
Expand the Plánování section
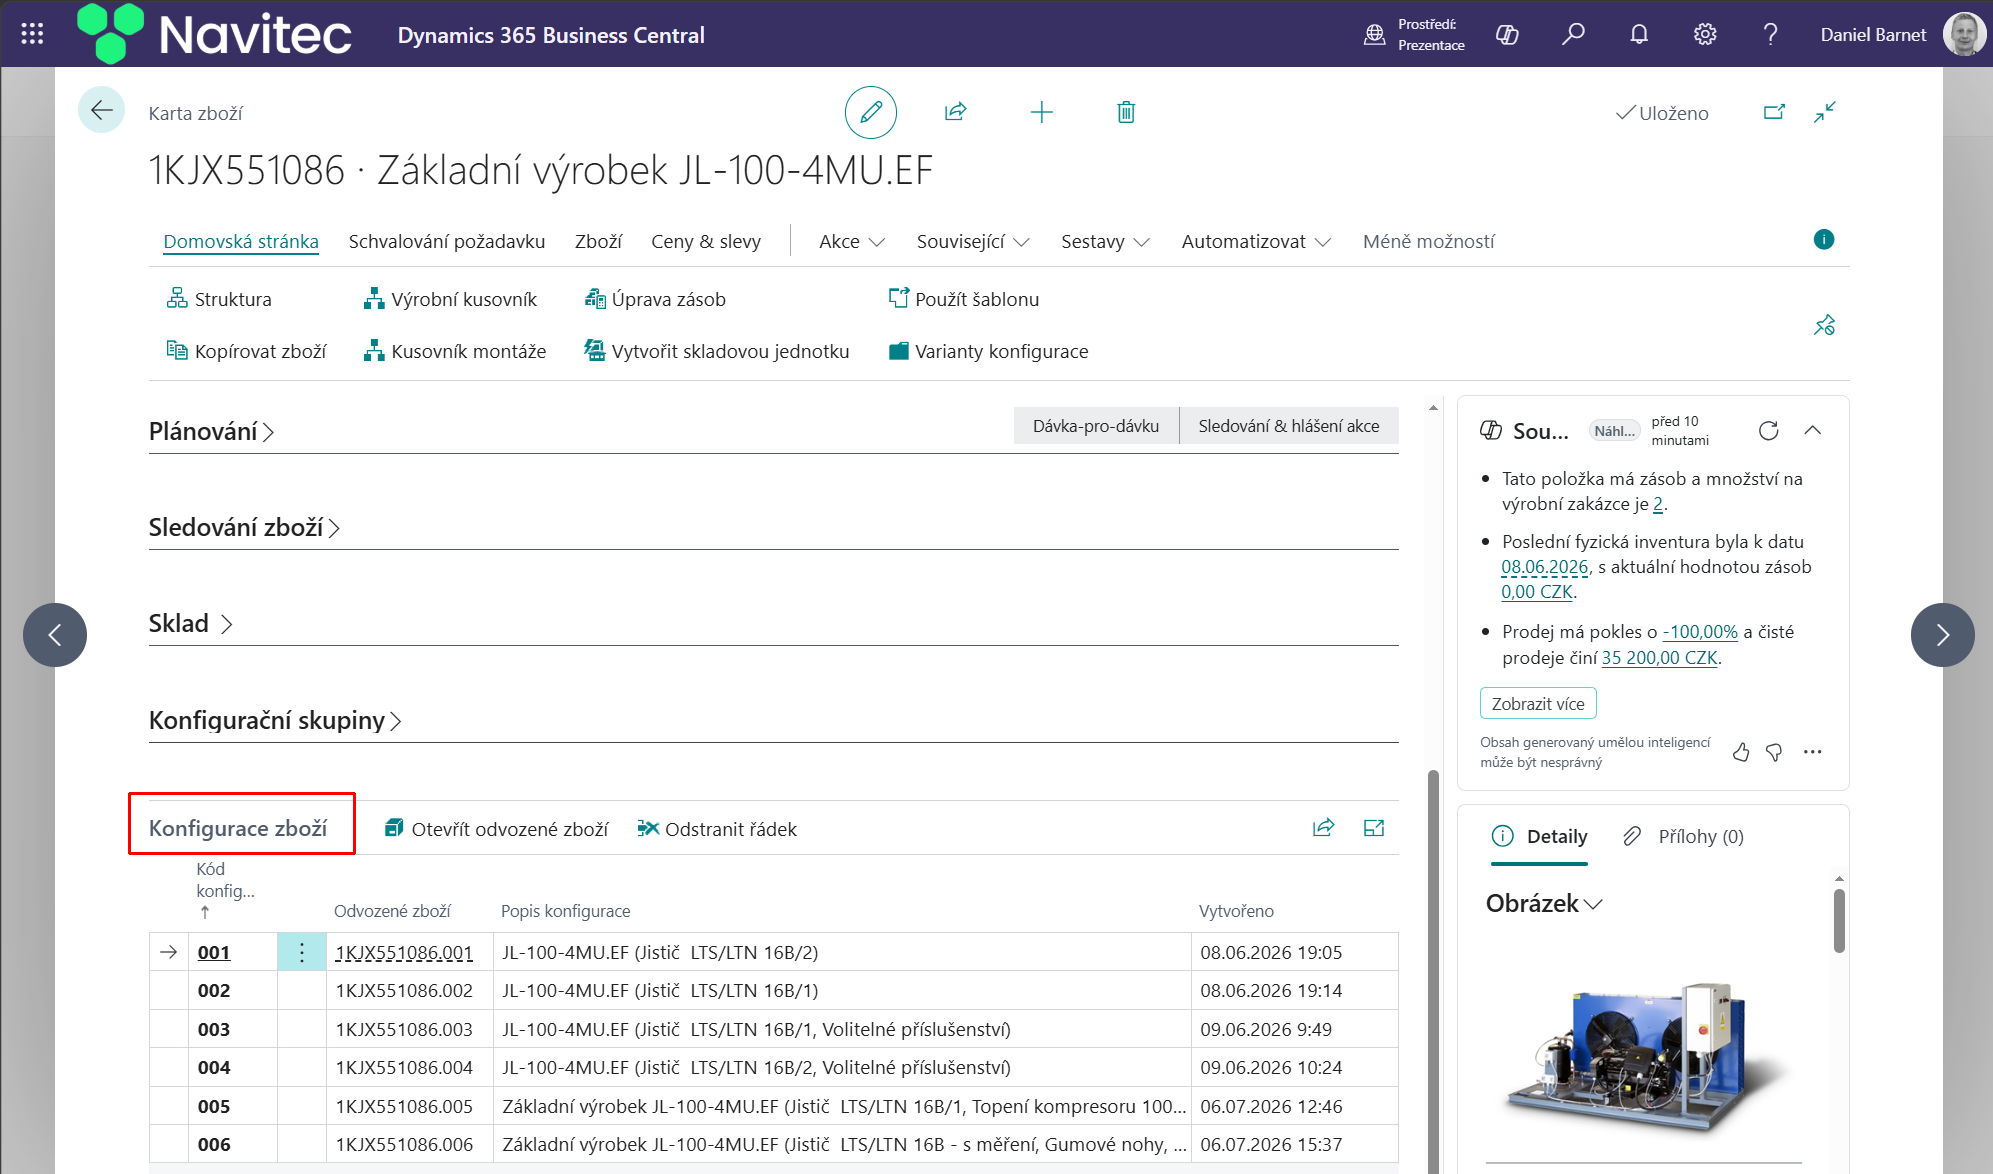[211, 431]
